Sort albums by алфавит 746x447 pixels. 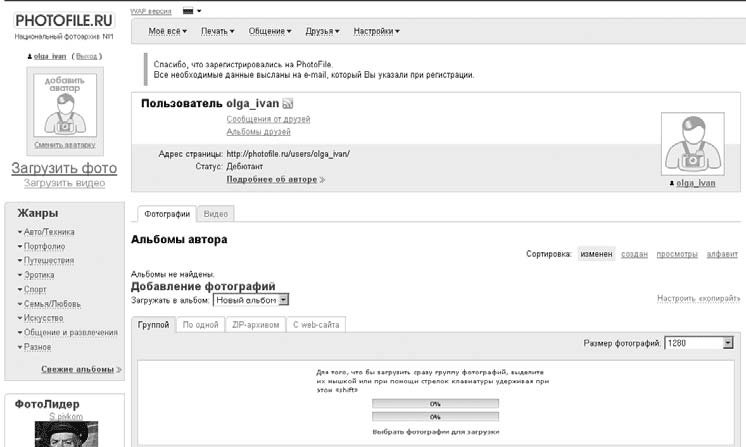coord(722,254)
